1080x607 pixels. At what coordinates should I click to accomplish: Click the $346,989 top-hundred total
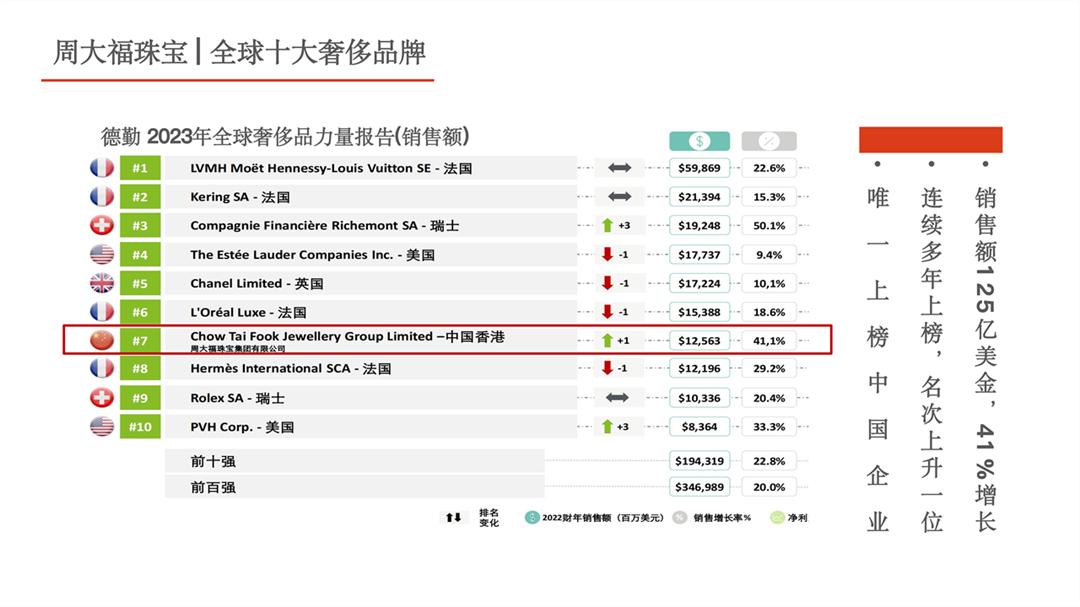click(699, 487)
